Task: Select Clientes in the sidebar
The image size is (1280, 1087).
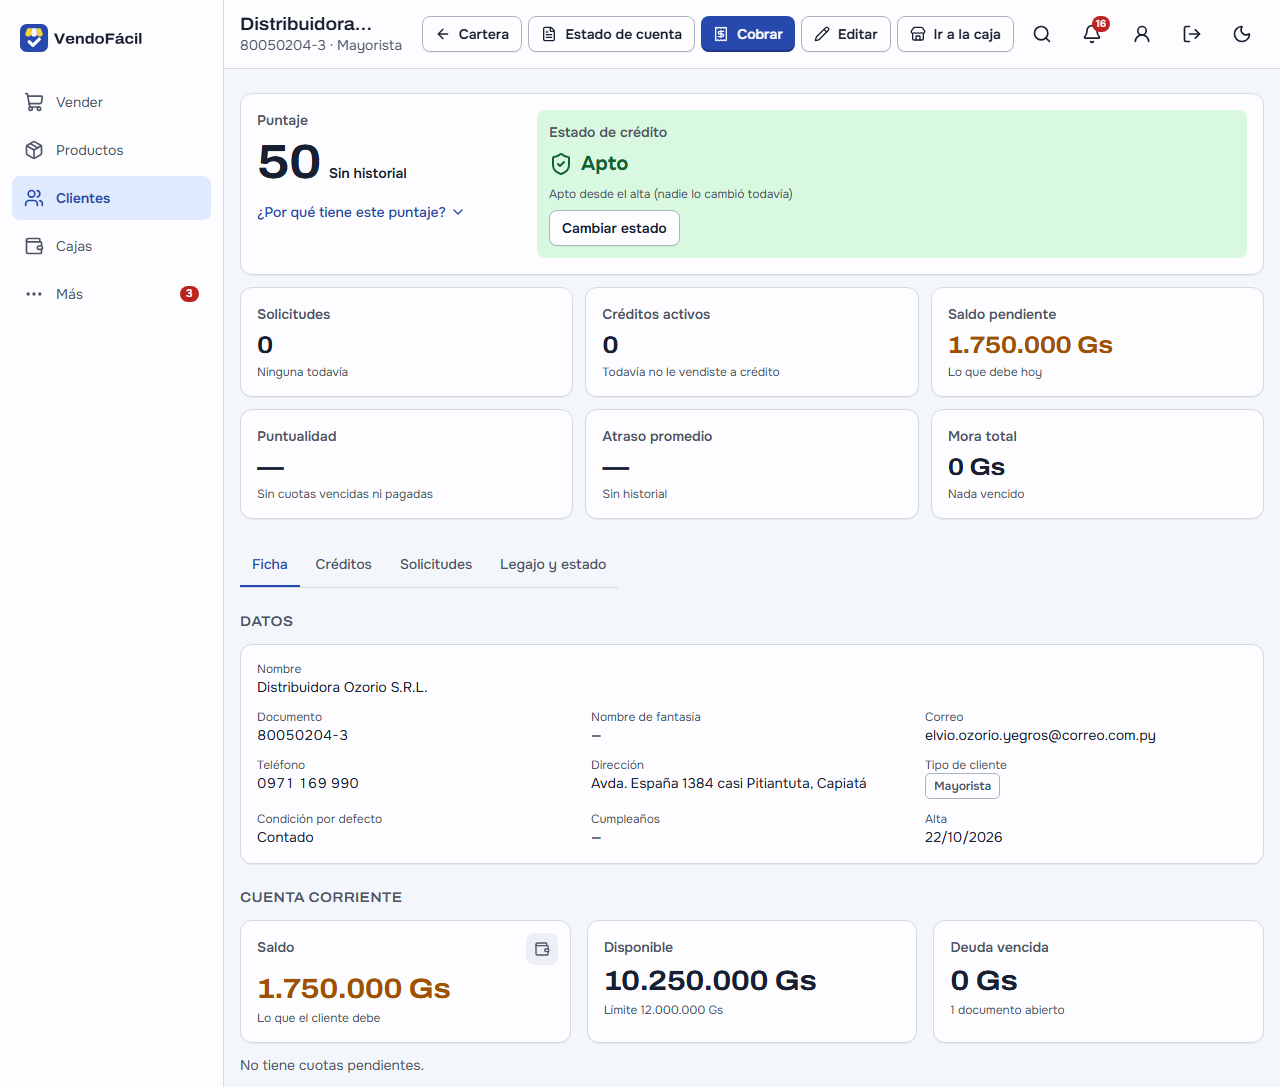Action: click(111, 198)
